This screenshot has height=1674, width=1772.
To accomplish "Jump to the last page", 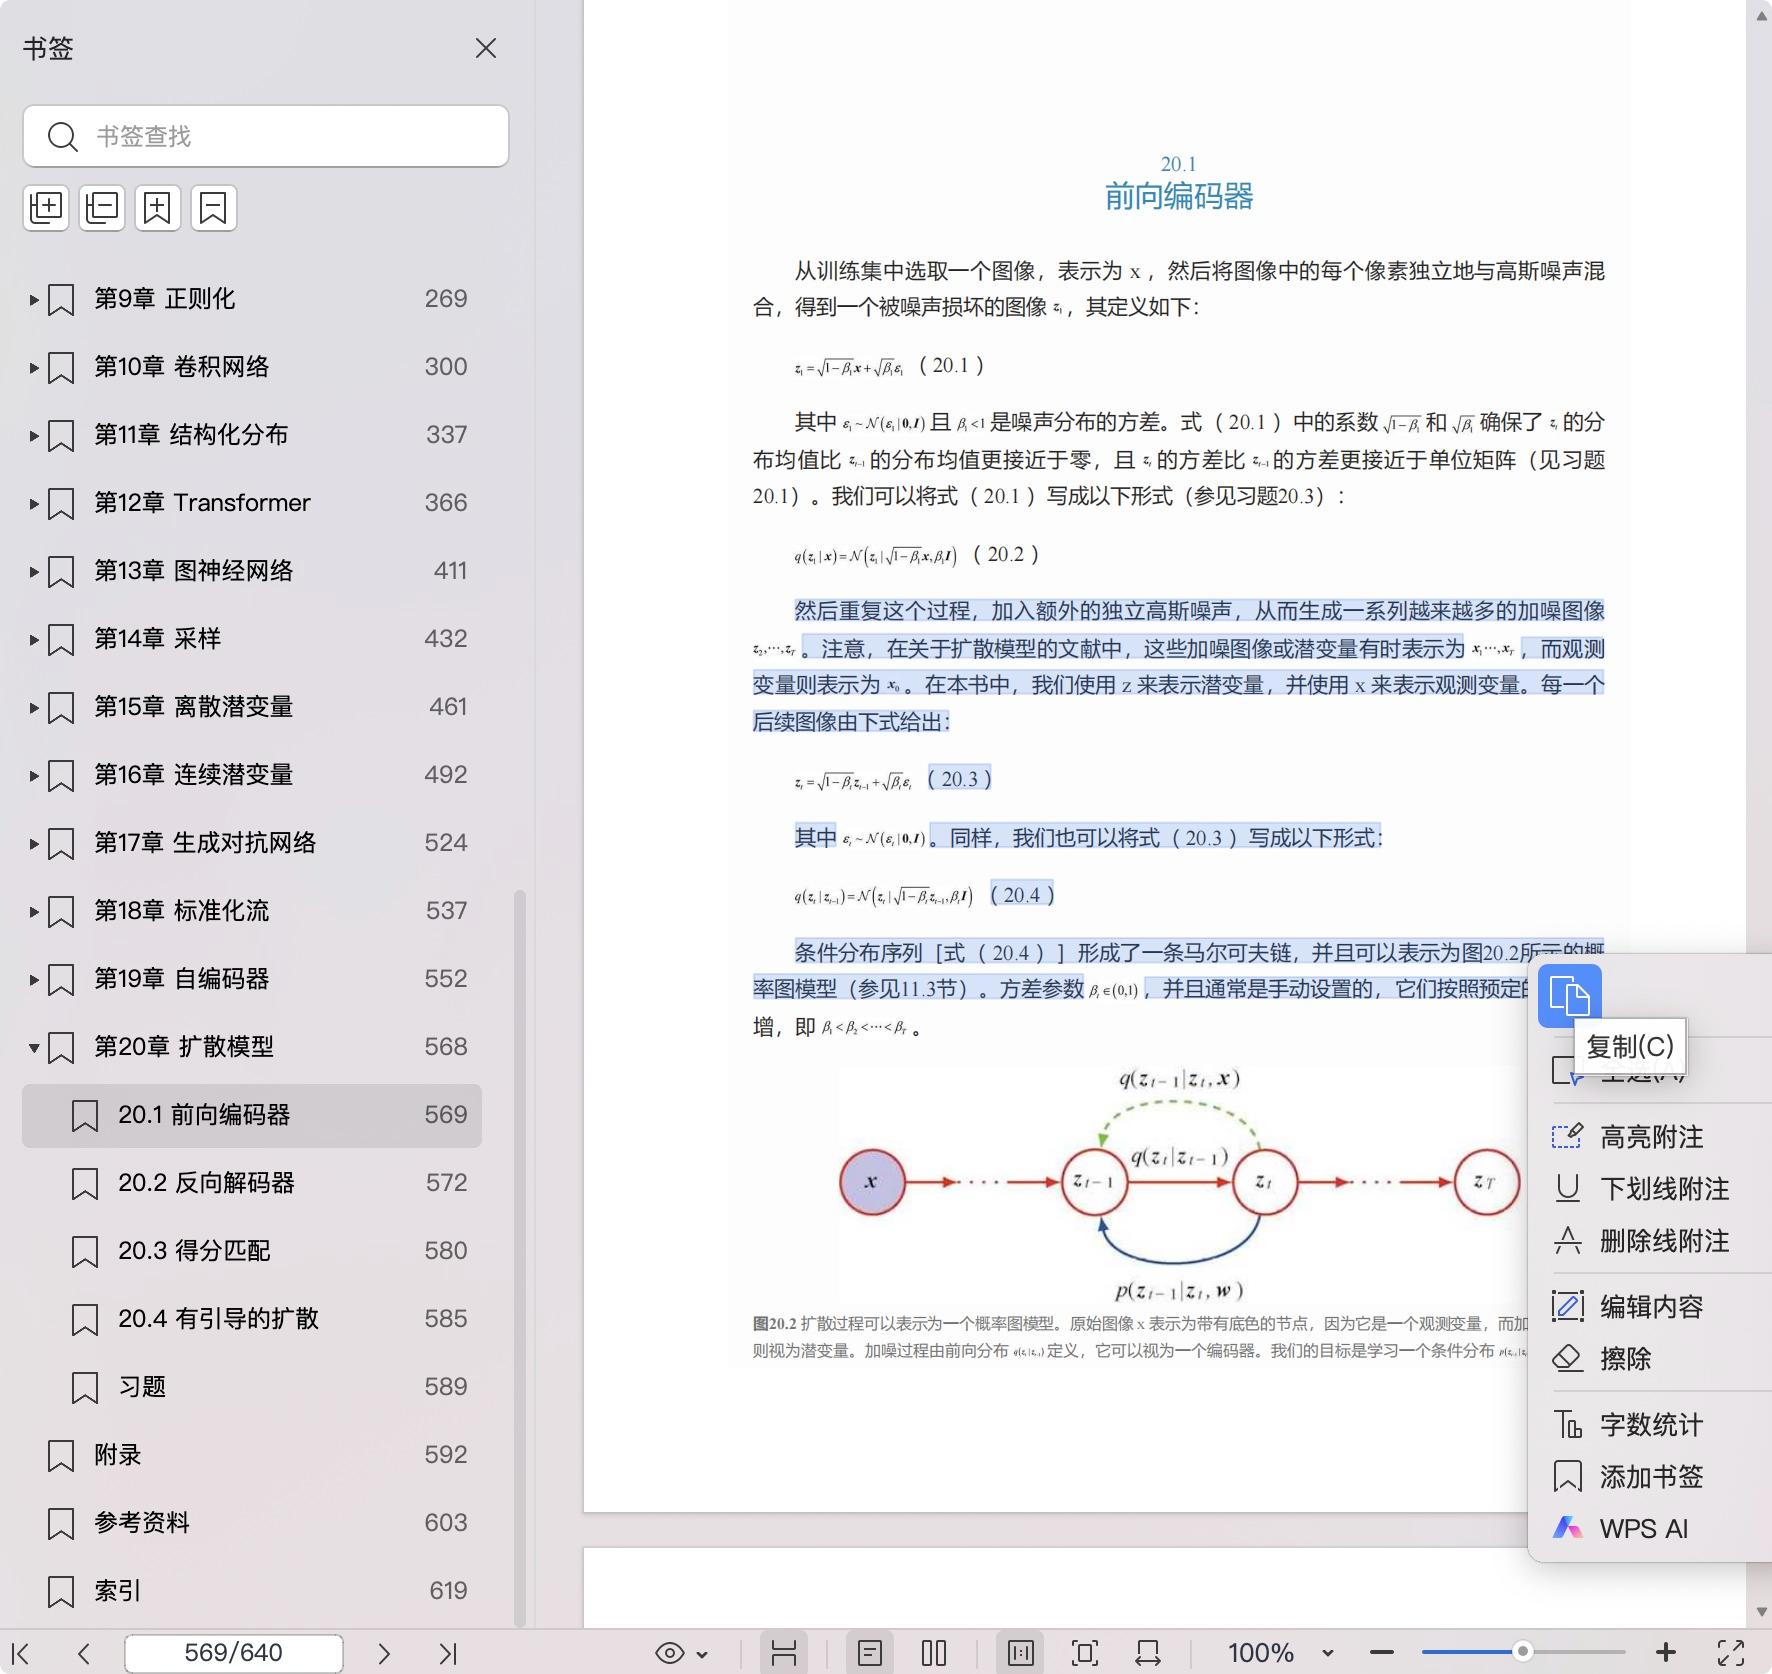I will coord(447,1653).
